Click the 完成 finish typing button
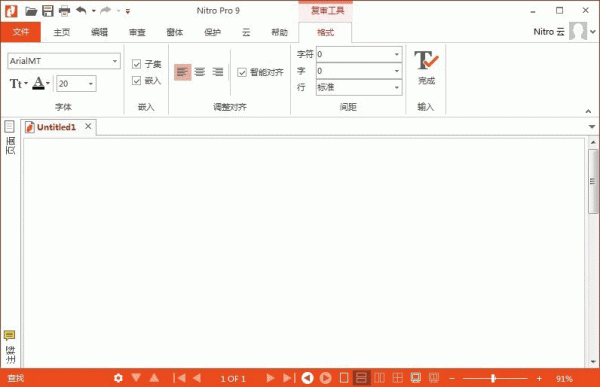This screenshot has height=387, width=600. (426, 67)
